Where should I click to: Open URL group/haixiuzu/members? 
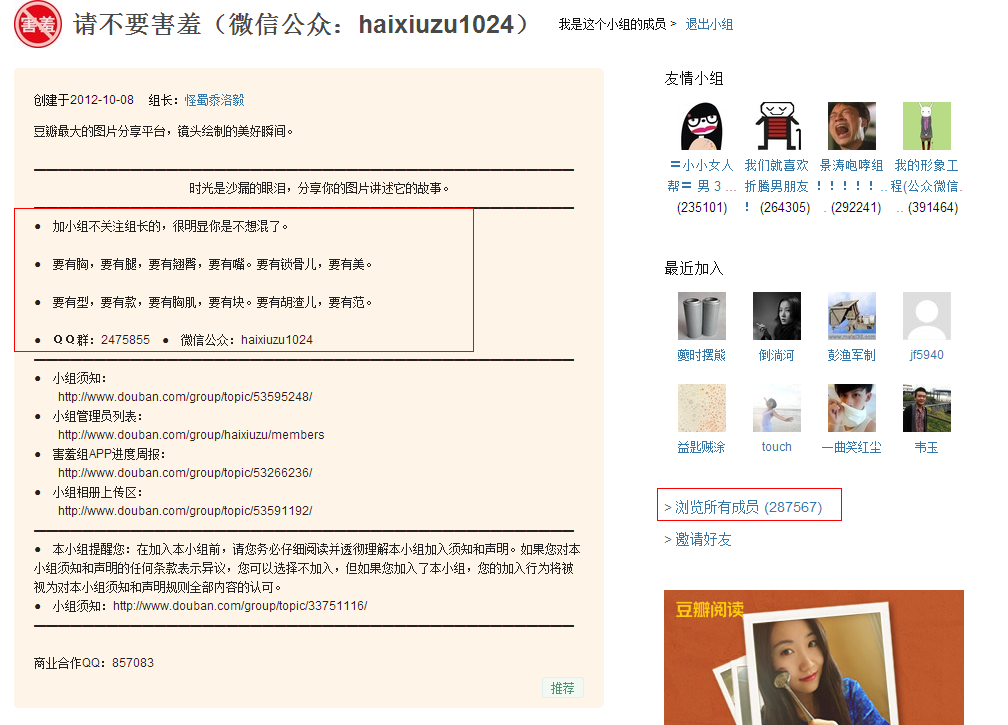pos(191,434)
